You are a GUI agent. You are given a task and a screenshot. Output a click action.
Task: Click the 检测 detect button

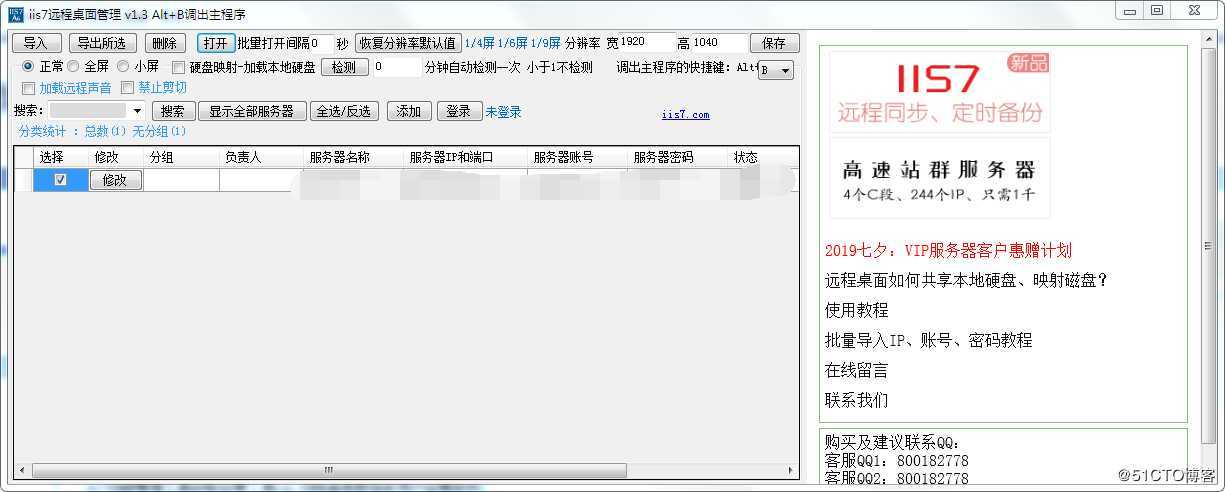pos(344,67)
